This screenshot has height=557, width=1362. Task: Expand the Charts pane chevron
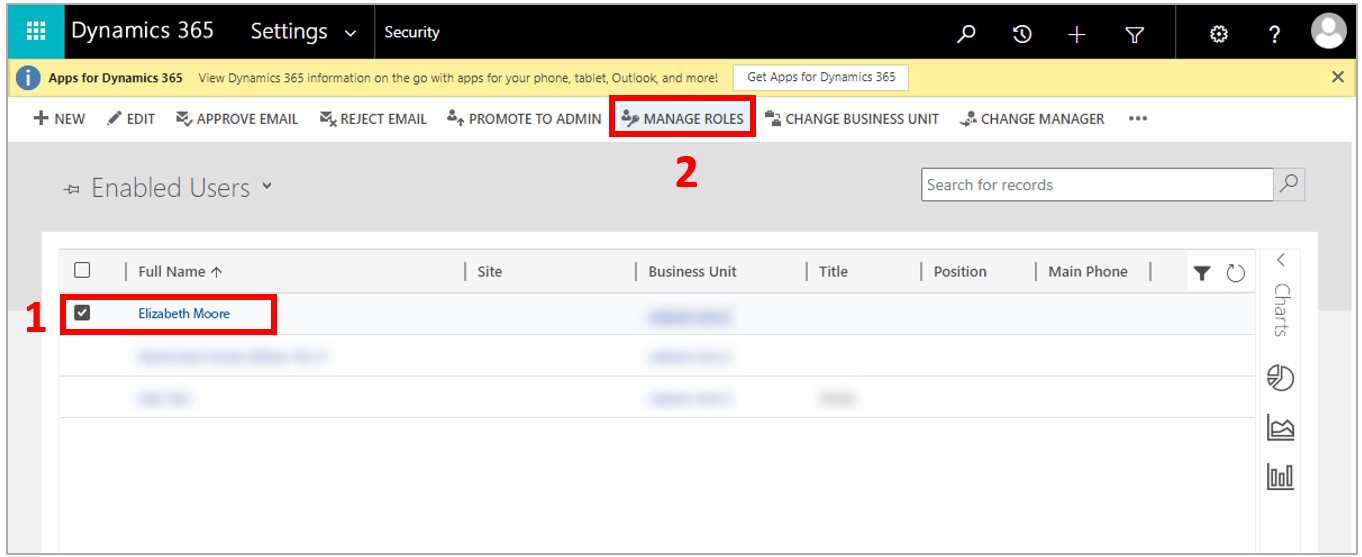pyautogui.click(x=1281, y=260)
